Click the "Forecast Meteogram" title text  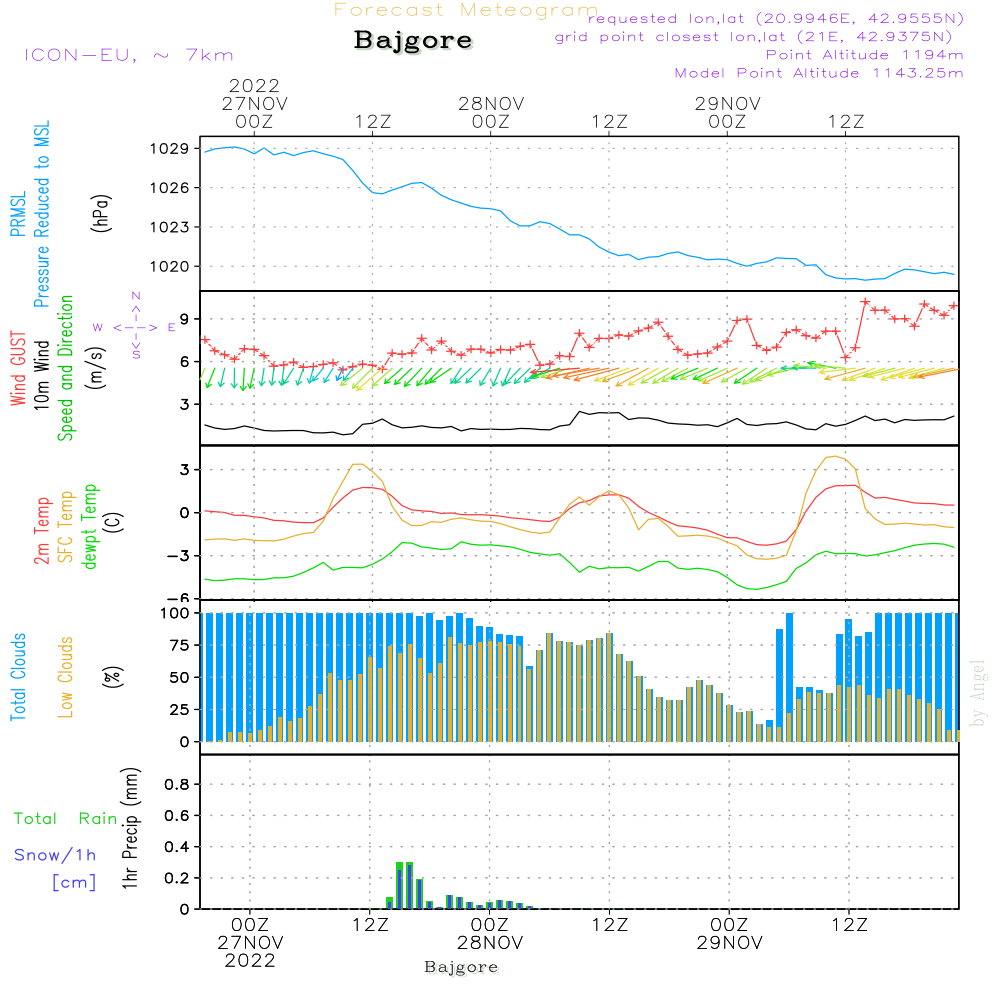466,10
